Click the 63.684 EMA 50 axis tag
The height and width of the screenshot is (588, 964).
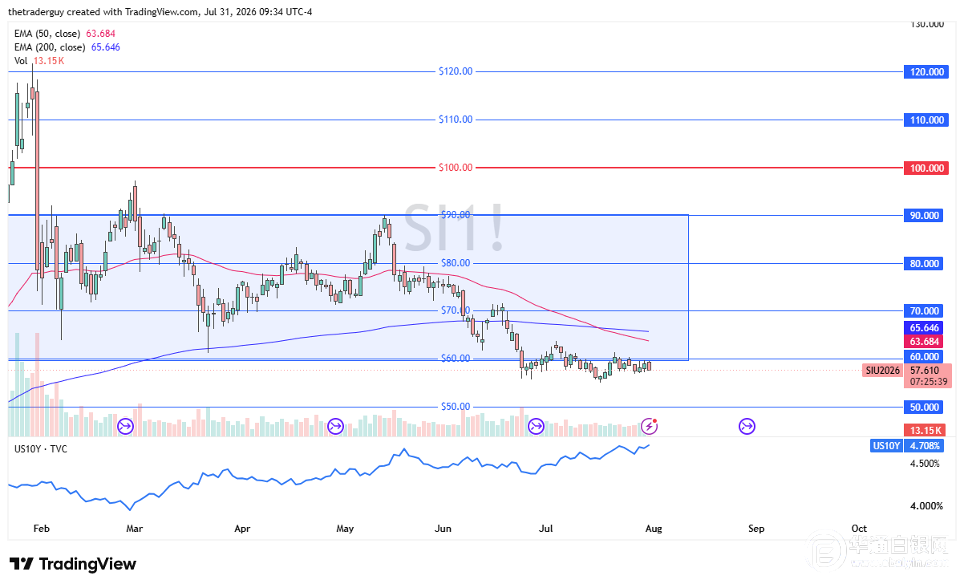(x=923, y=341)
